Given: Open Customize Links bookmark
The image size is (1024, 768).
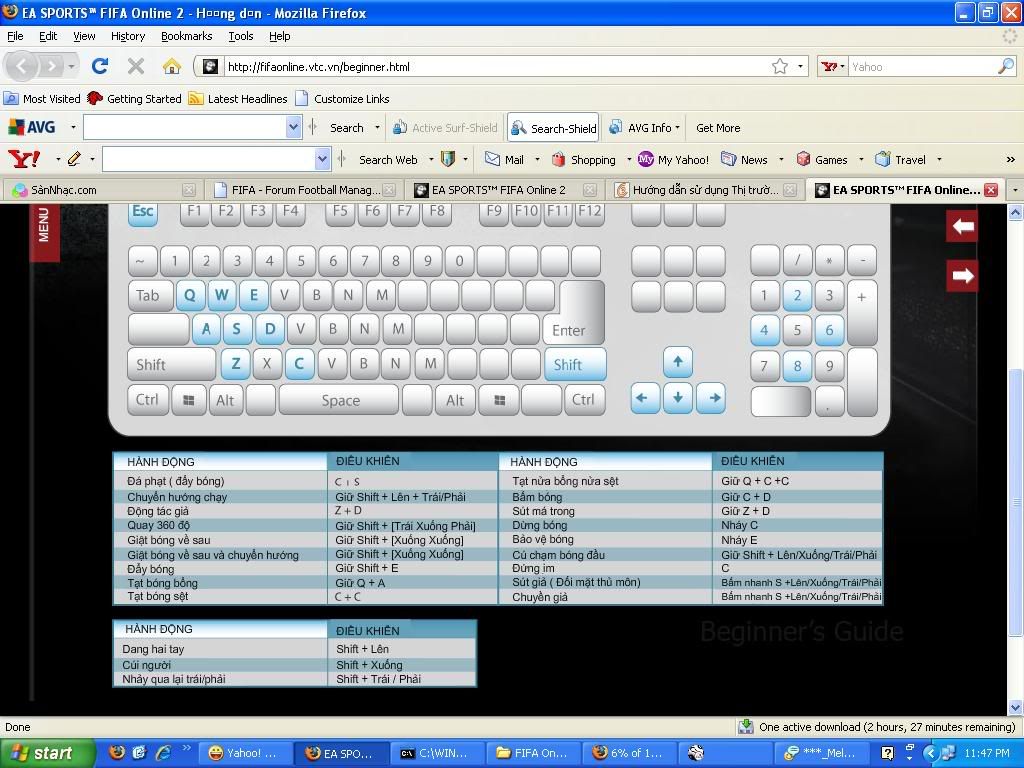Looking at the screenshot, I should pos(342,99).
